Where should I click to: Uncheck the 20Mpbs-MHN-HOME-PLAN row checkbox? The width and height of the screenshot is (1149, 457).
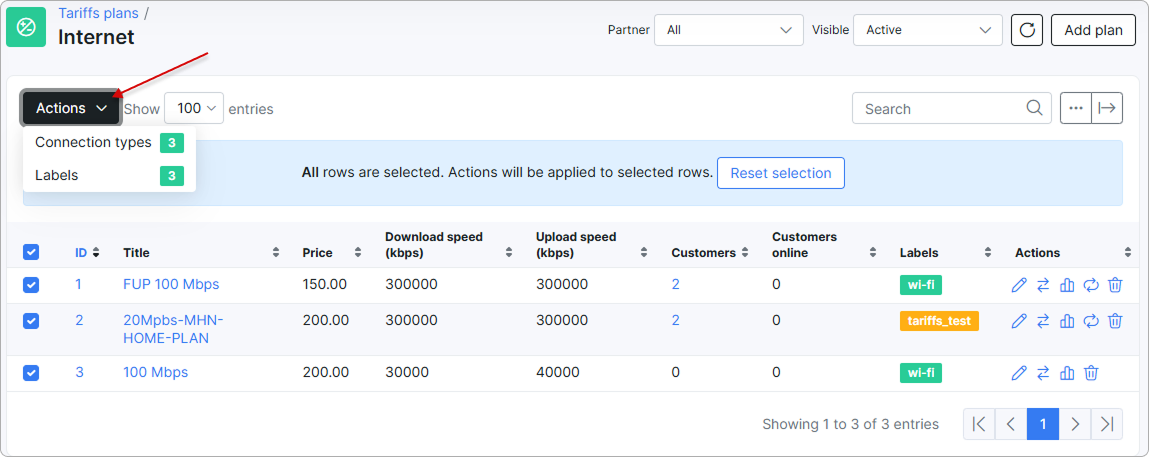[31, 321]
